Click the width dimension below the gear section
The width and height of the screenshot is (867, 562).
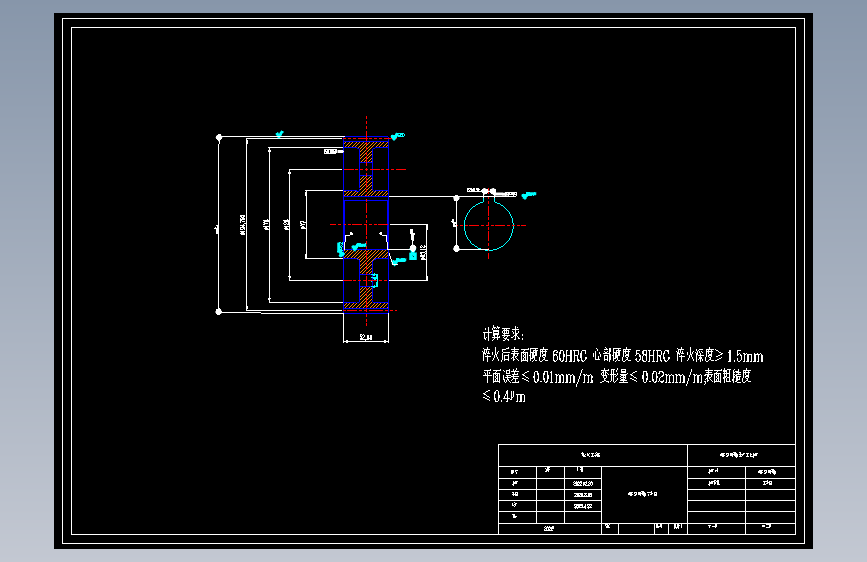pyautogui.click(x=365, y=337)
